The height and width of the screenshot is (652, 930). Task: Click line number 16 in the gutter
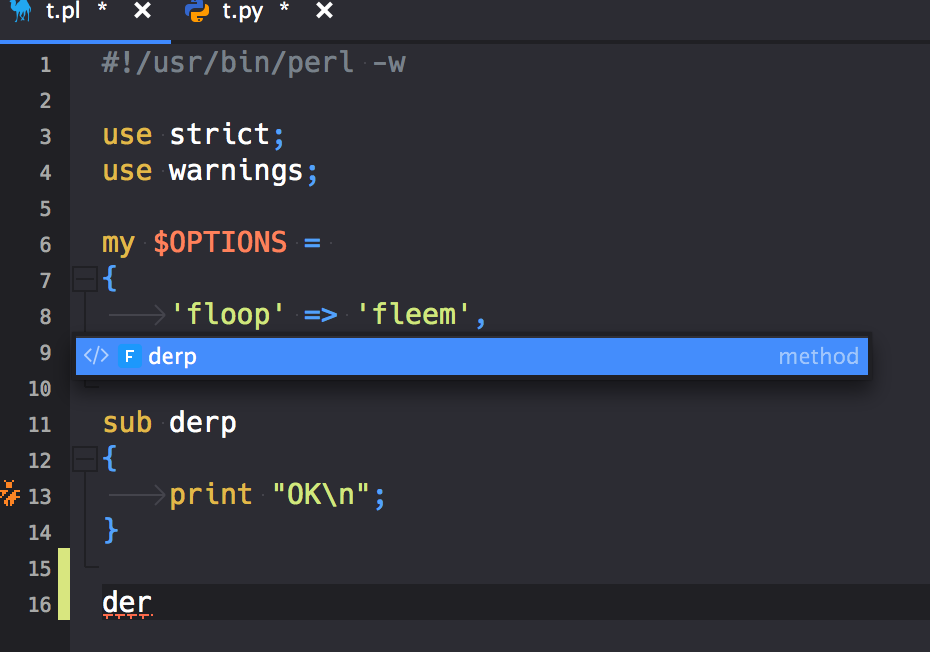click(x=38, y=604)
